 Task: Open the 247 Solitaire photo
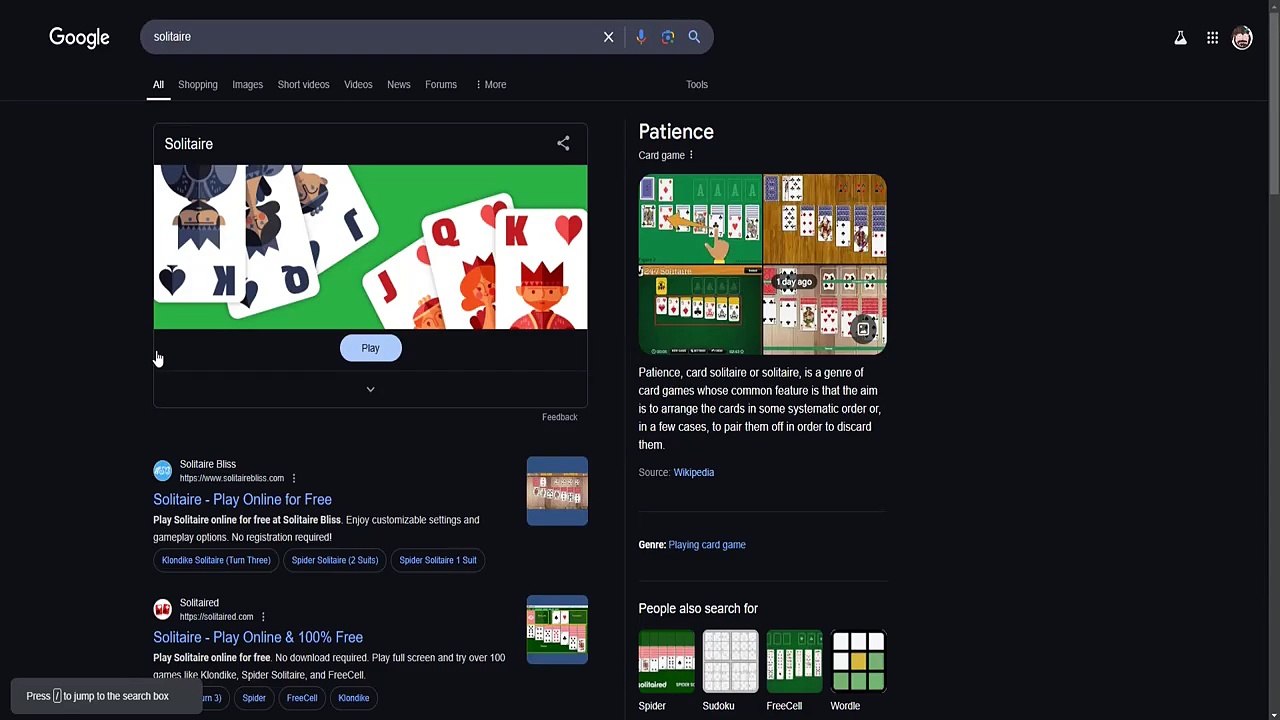[700, 310]
